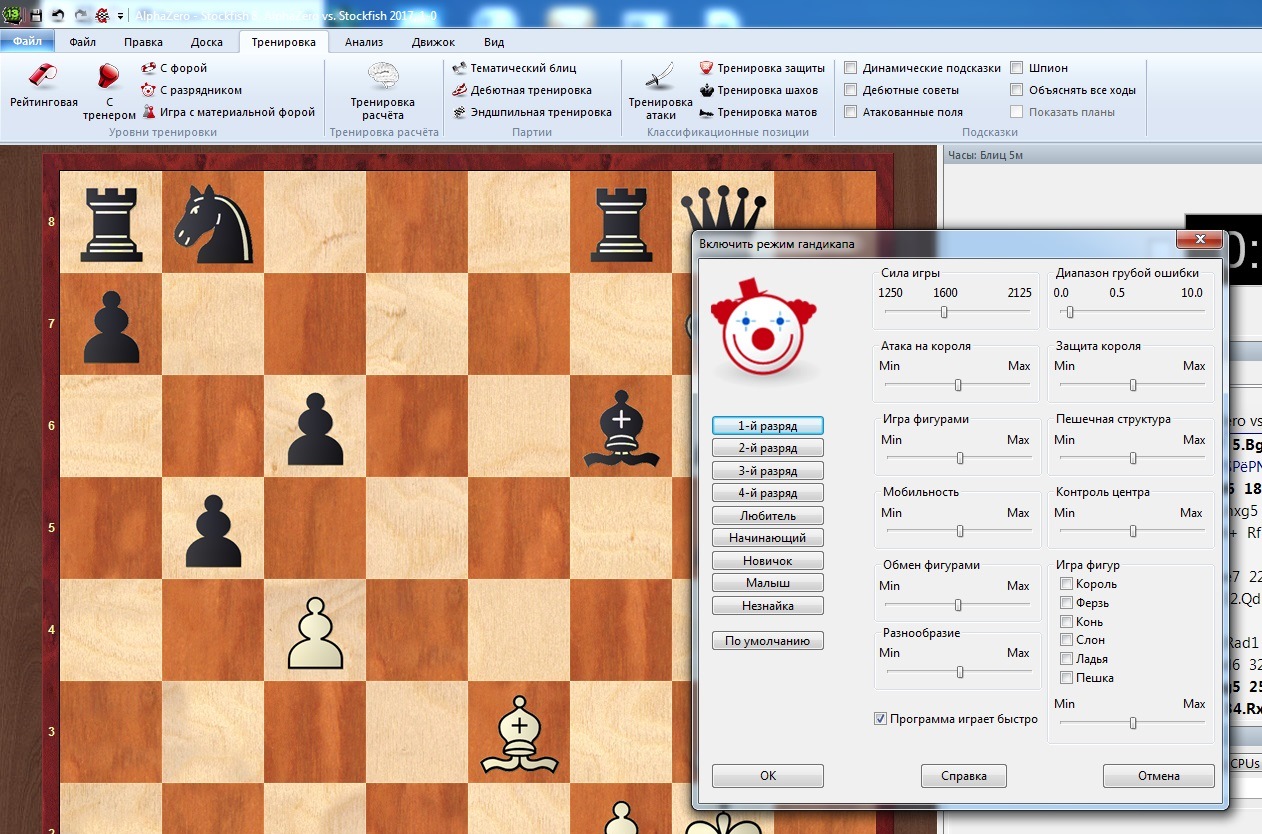Click the Redo arrow icon in title bar
The image size is (1262, 834).
[x=80, y=16]
